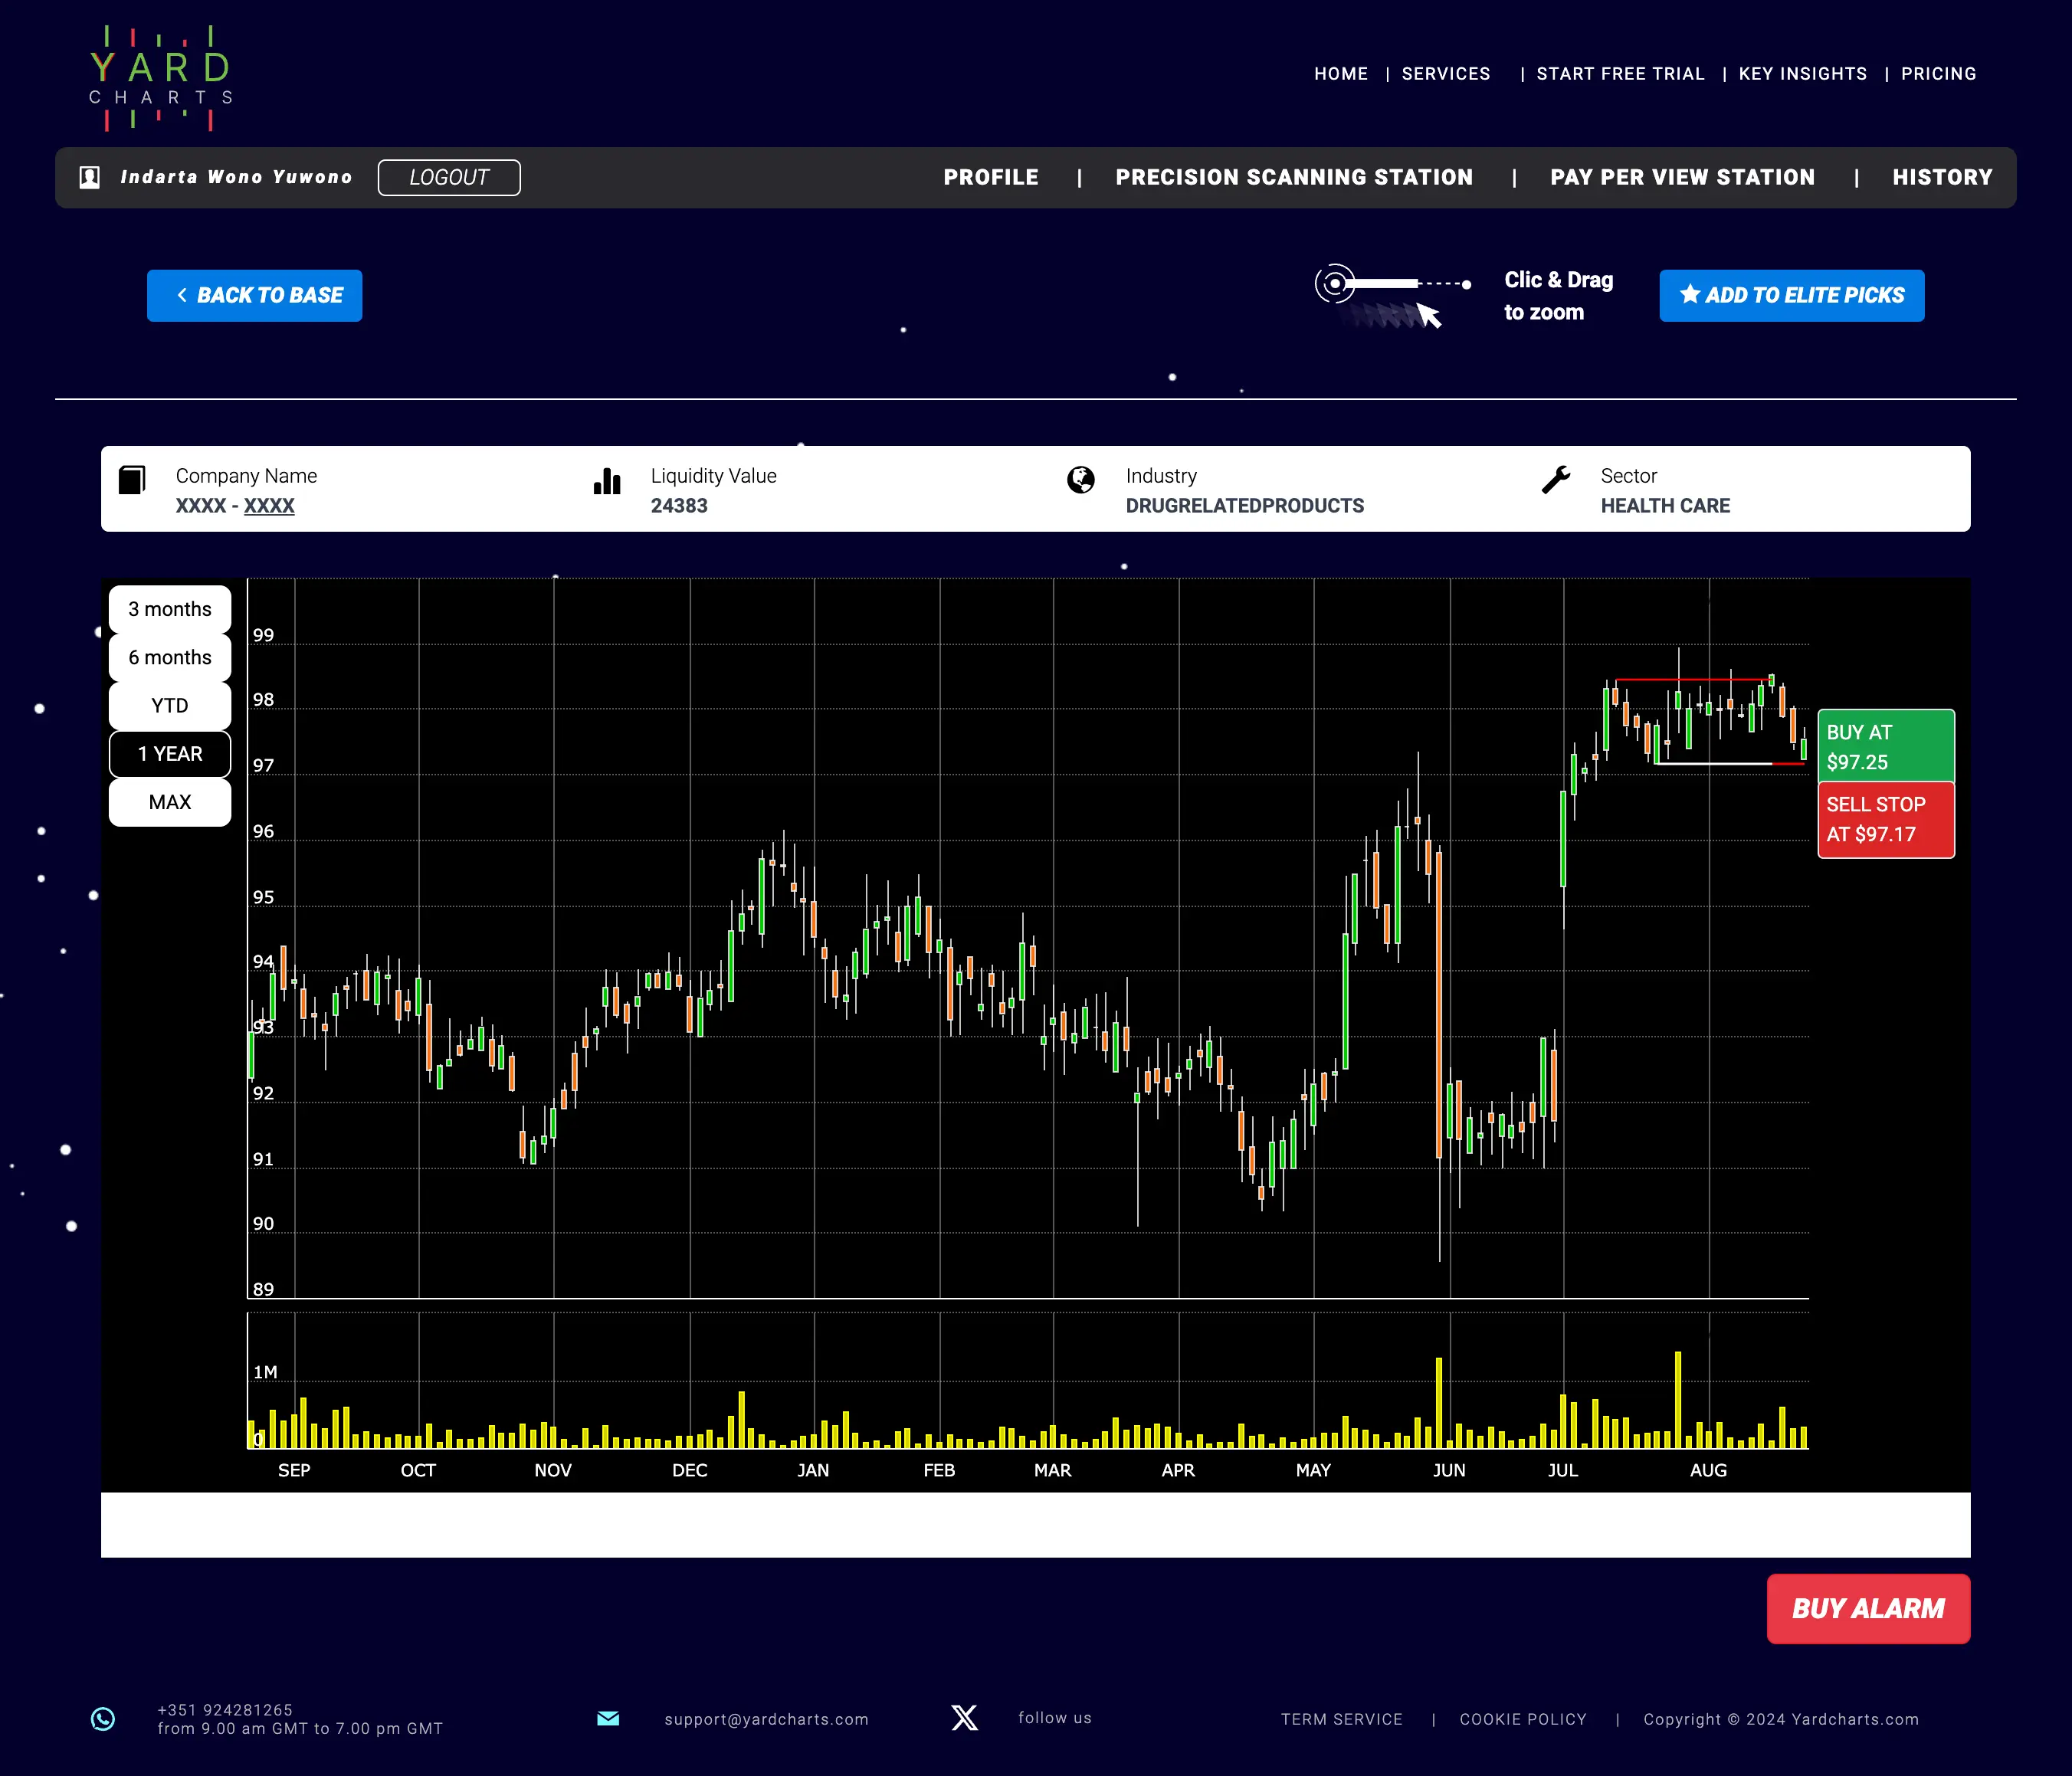Open the TERM SERVICE link
This screenshot has height=1776, width=2072.
[x=1342, y=1719]
